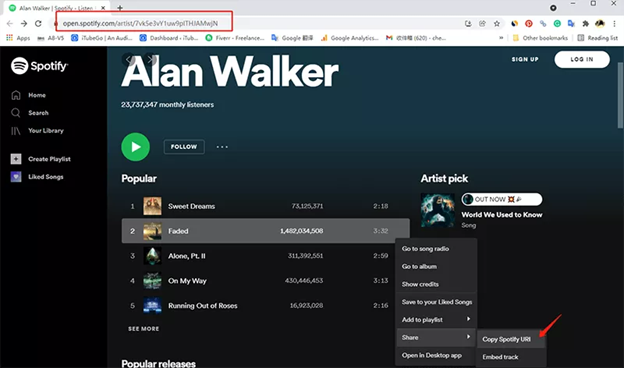Open the browser extensions puzzle icon
624x368 pixels.
pyautogui.click(x=585, y=23)
